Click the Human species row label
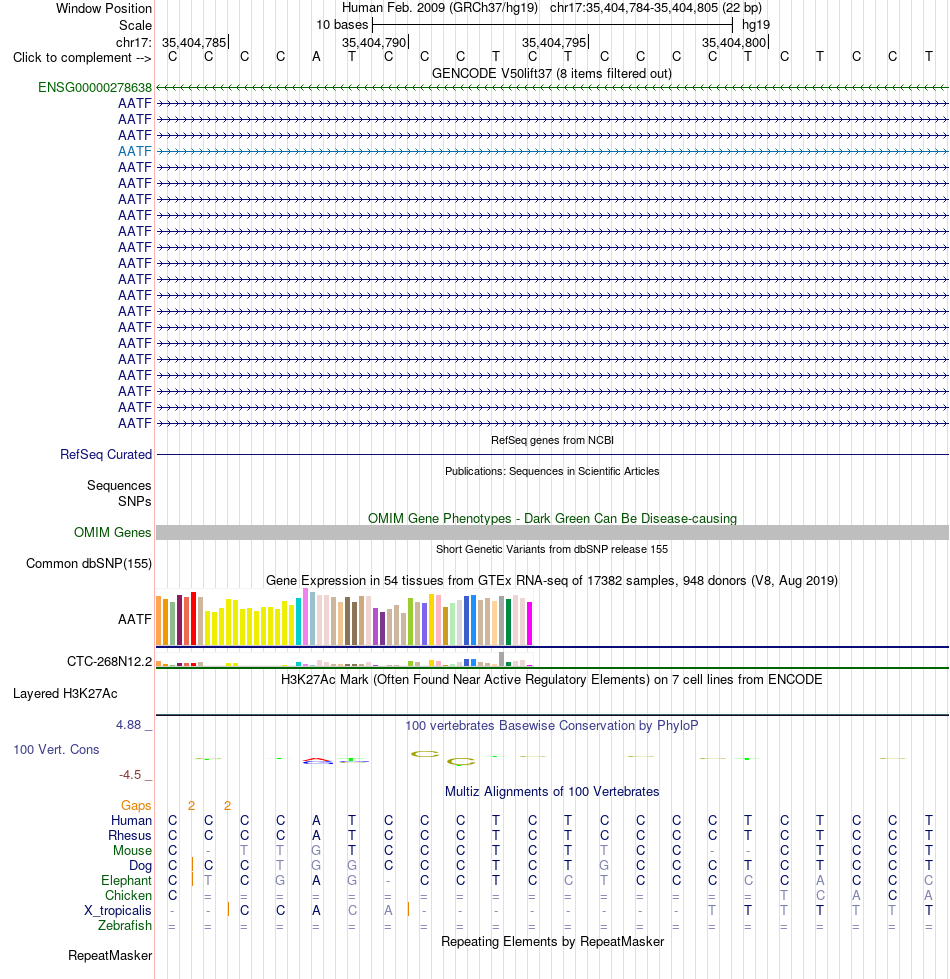This screenshot has height=979, width=950. click(131, 820)
